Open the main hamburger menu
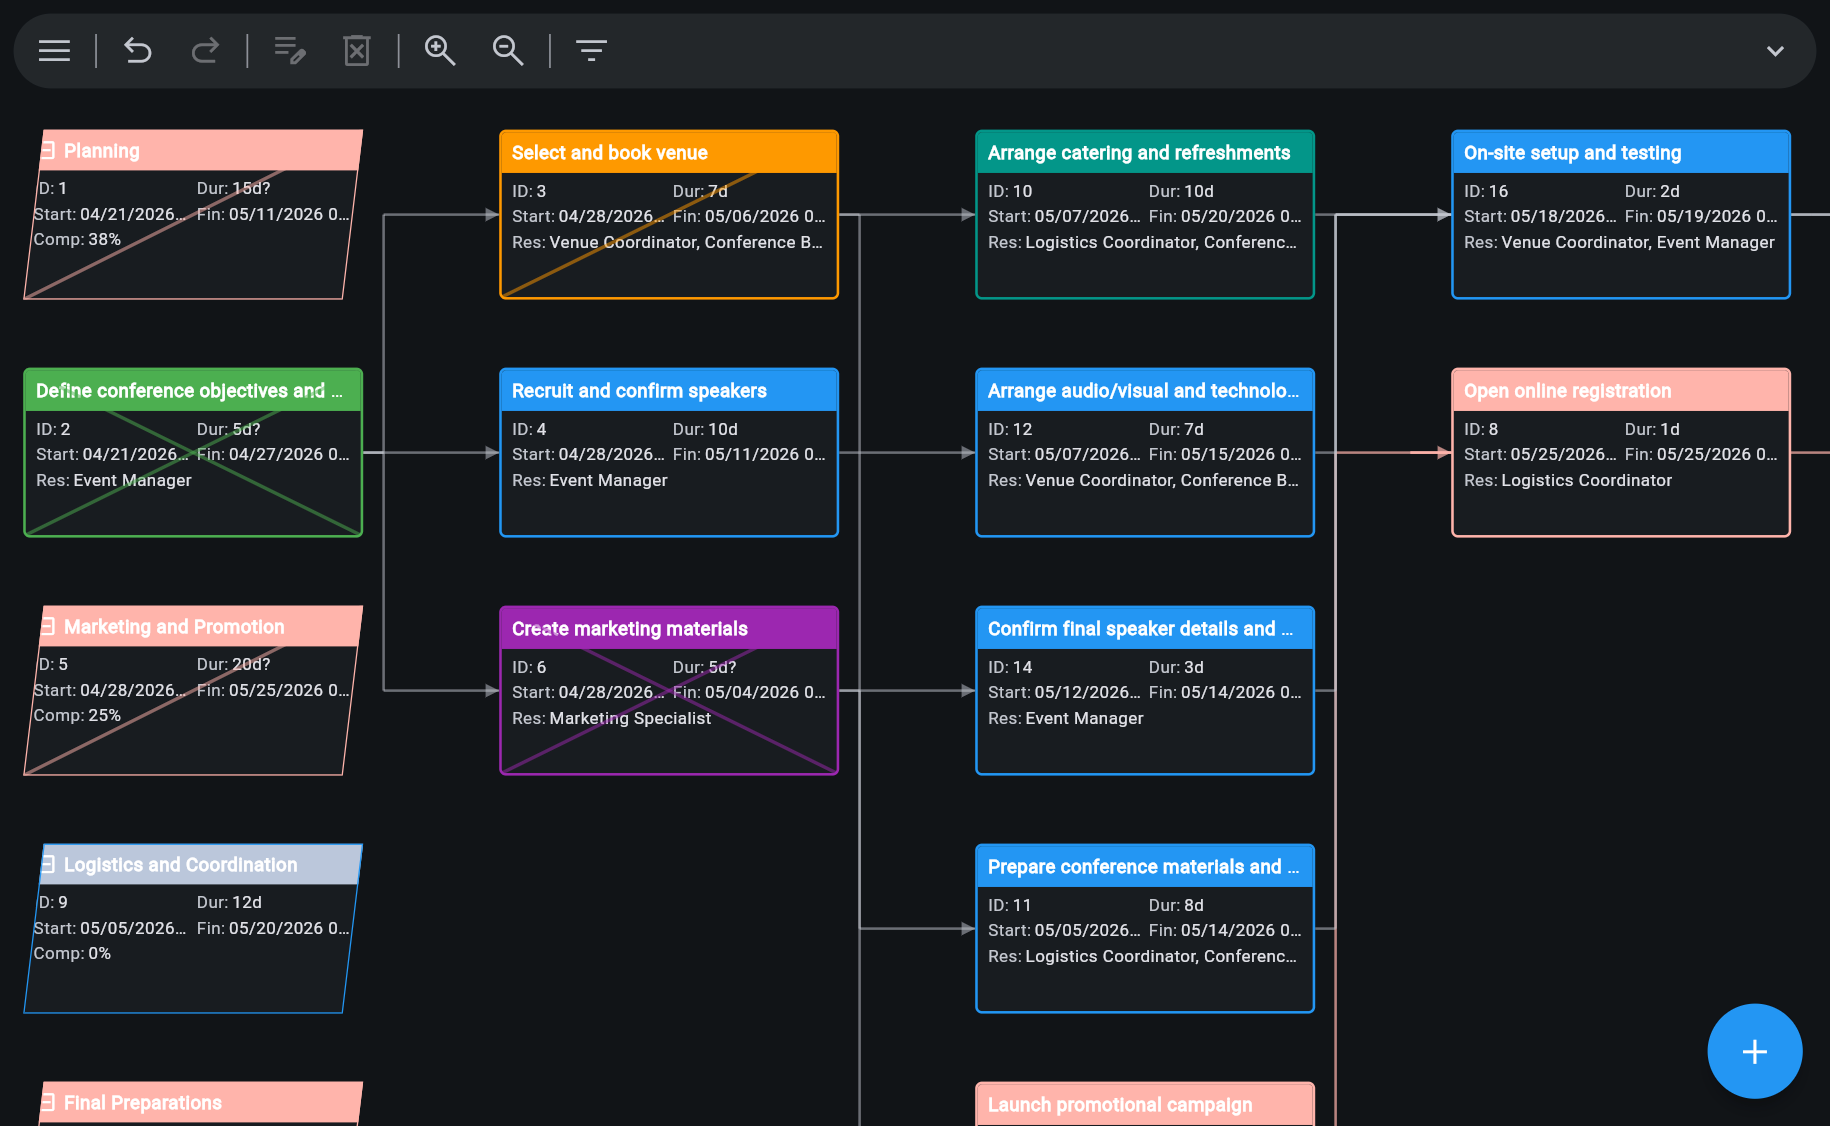 pos(53,50)
